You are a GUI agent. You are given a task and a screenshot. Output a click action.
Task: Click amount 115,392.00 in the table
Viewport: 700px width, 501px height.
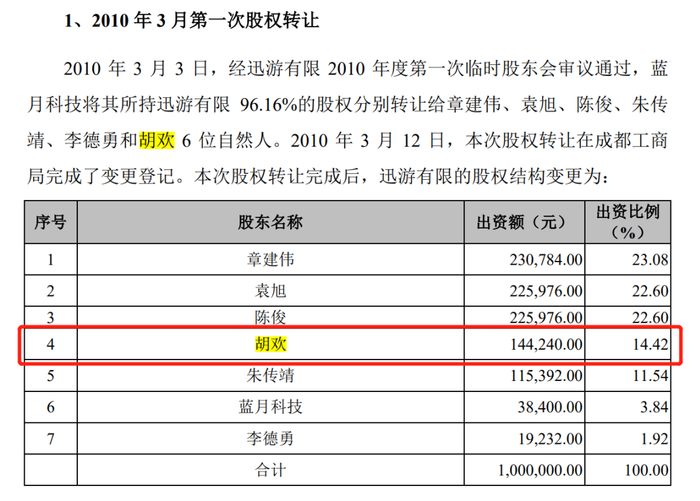(x=546, y=376)
